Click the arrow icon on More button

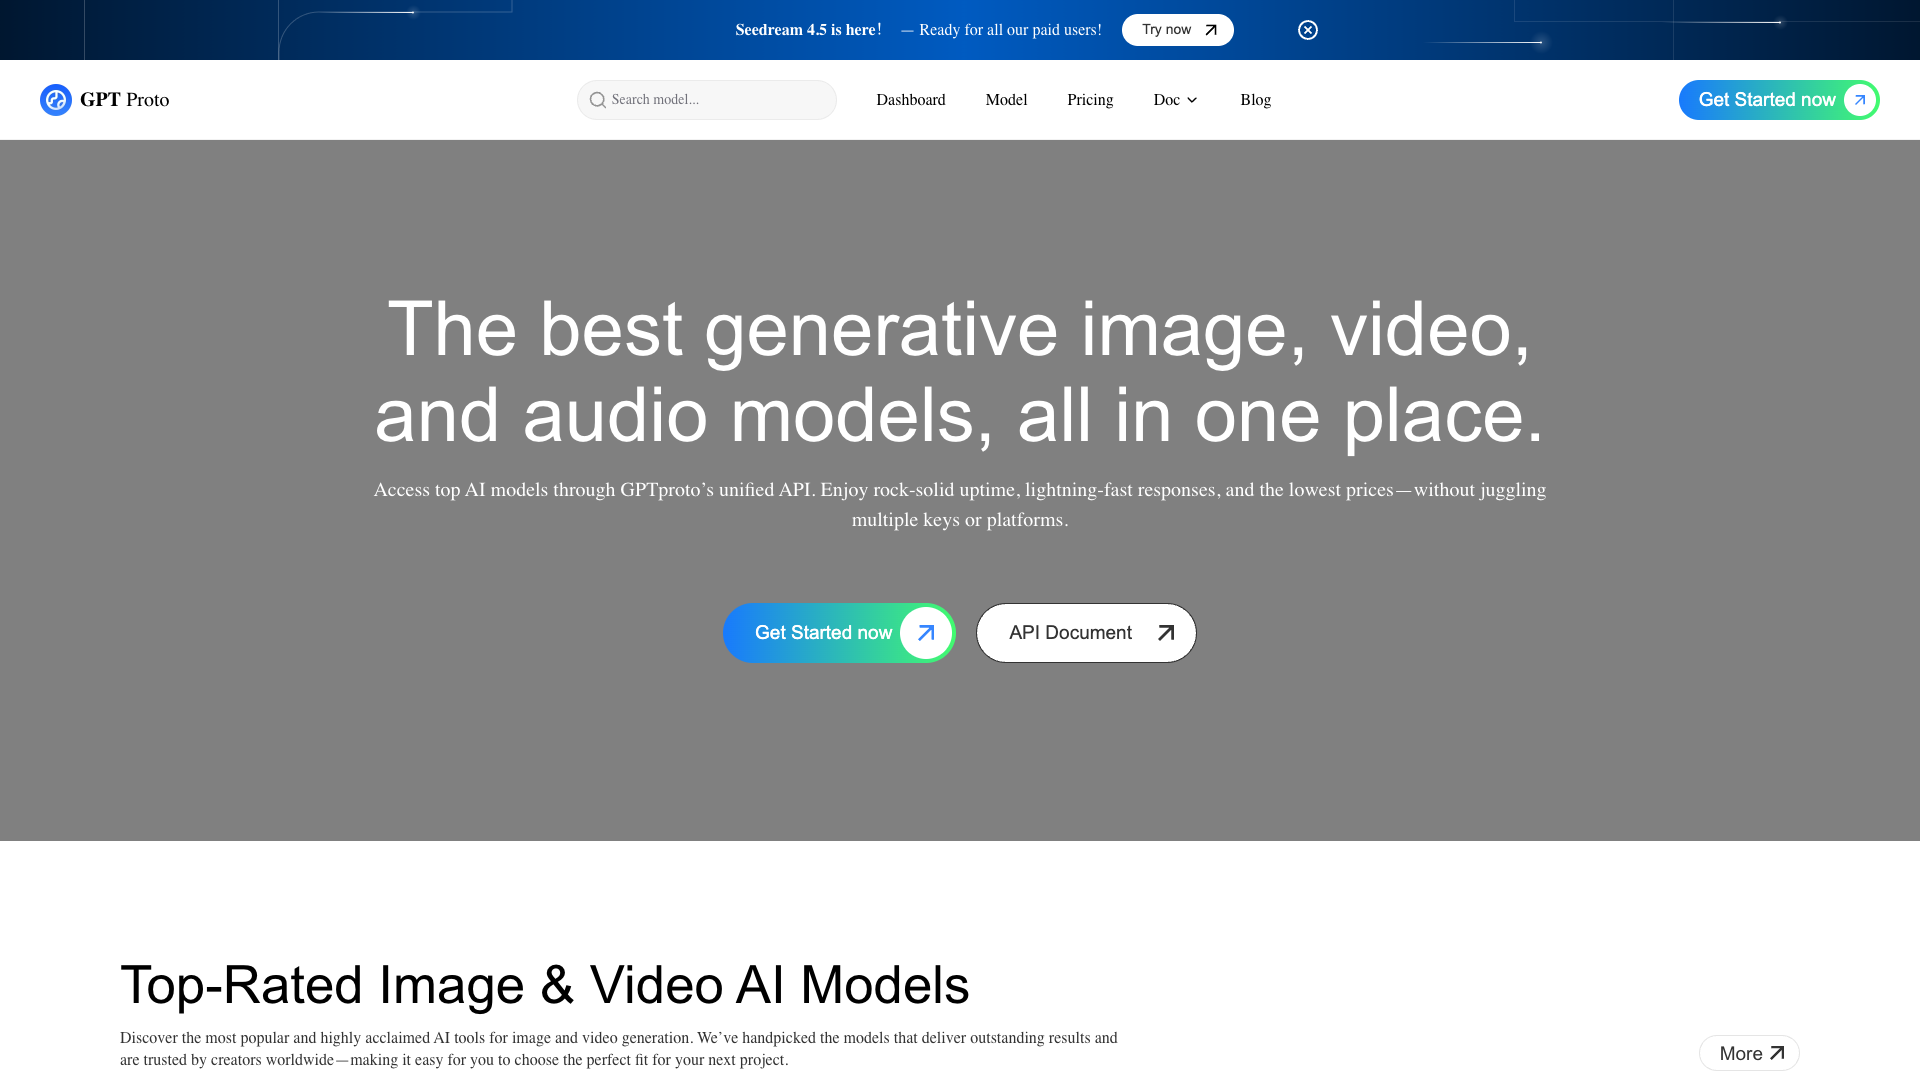pos(1777,1053)
